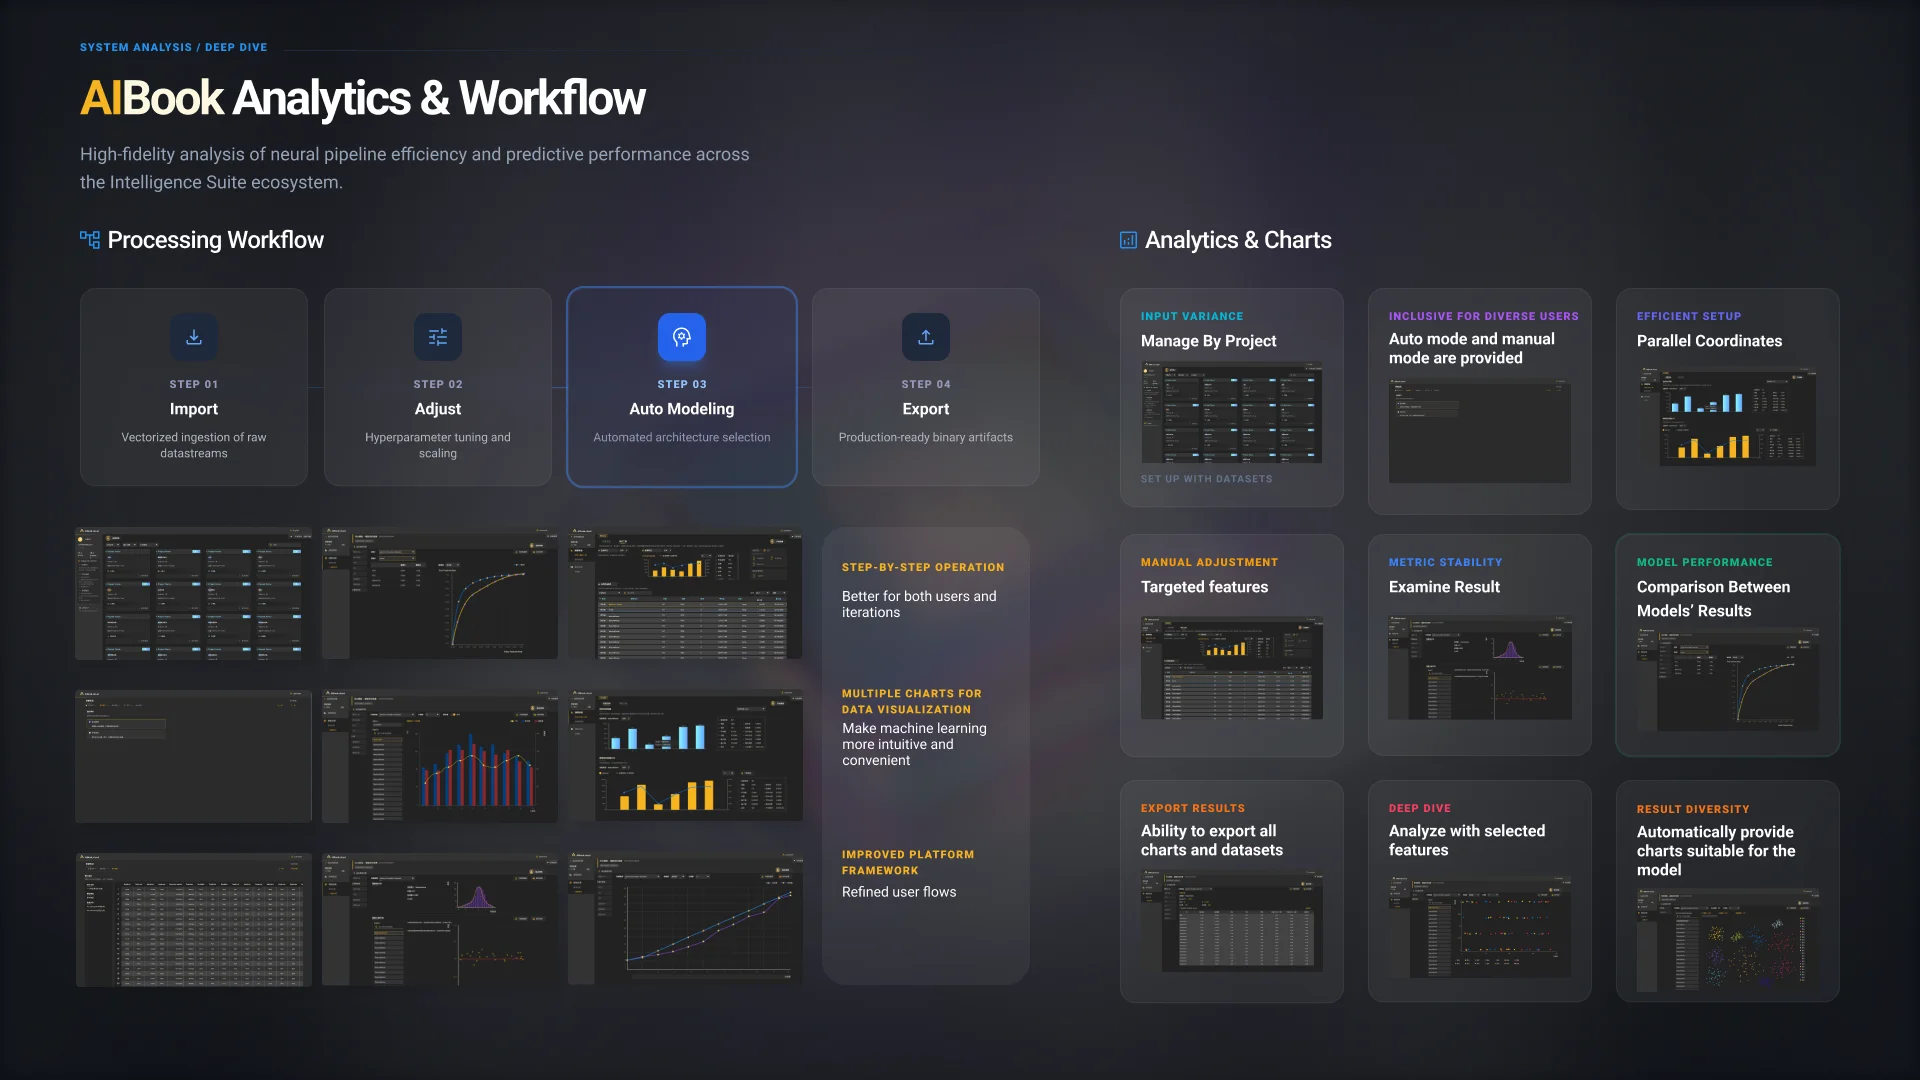Image resolution: width=1920 pixels, height=1080 pixels.
Task: Open the curve chart thumbnail below Adjust
Action: point(440,592)
